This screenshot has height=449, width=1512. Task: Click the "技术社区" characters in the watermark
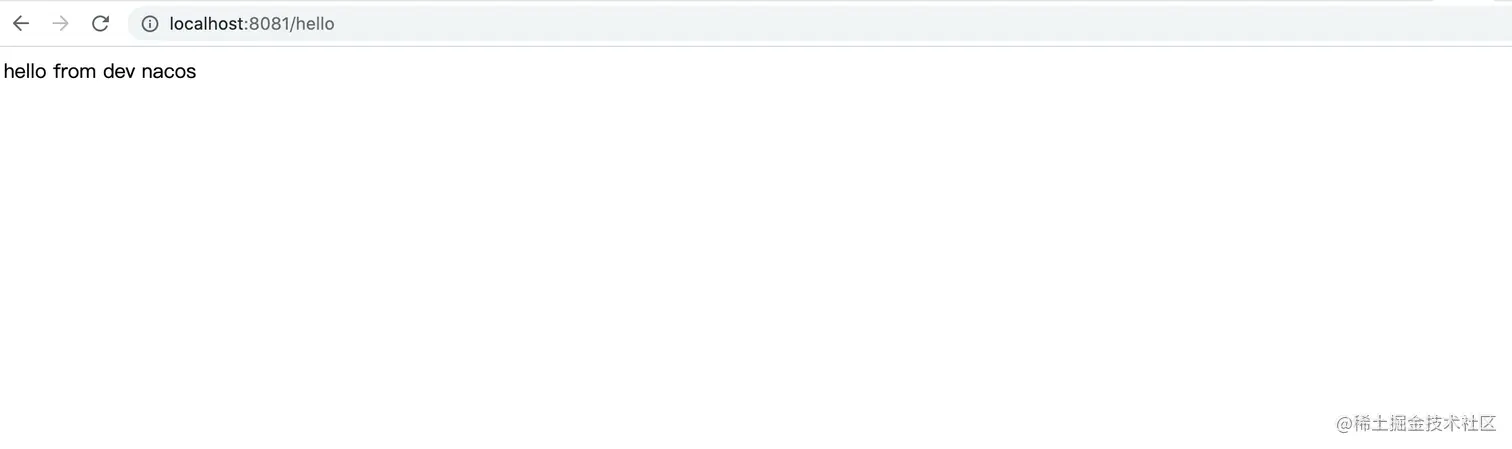(1462, 424)
